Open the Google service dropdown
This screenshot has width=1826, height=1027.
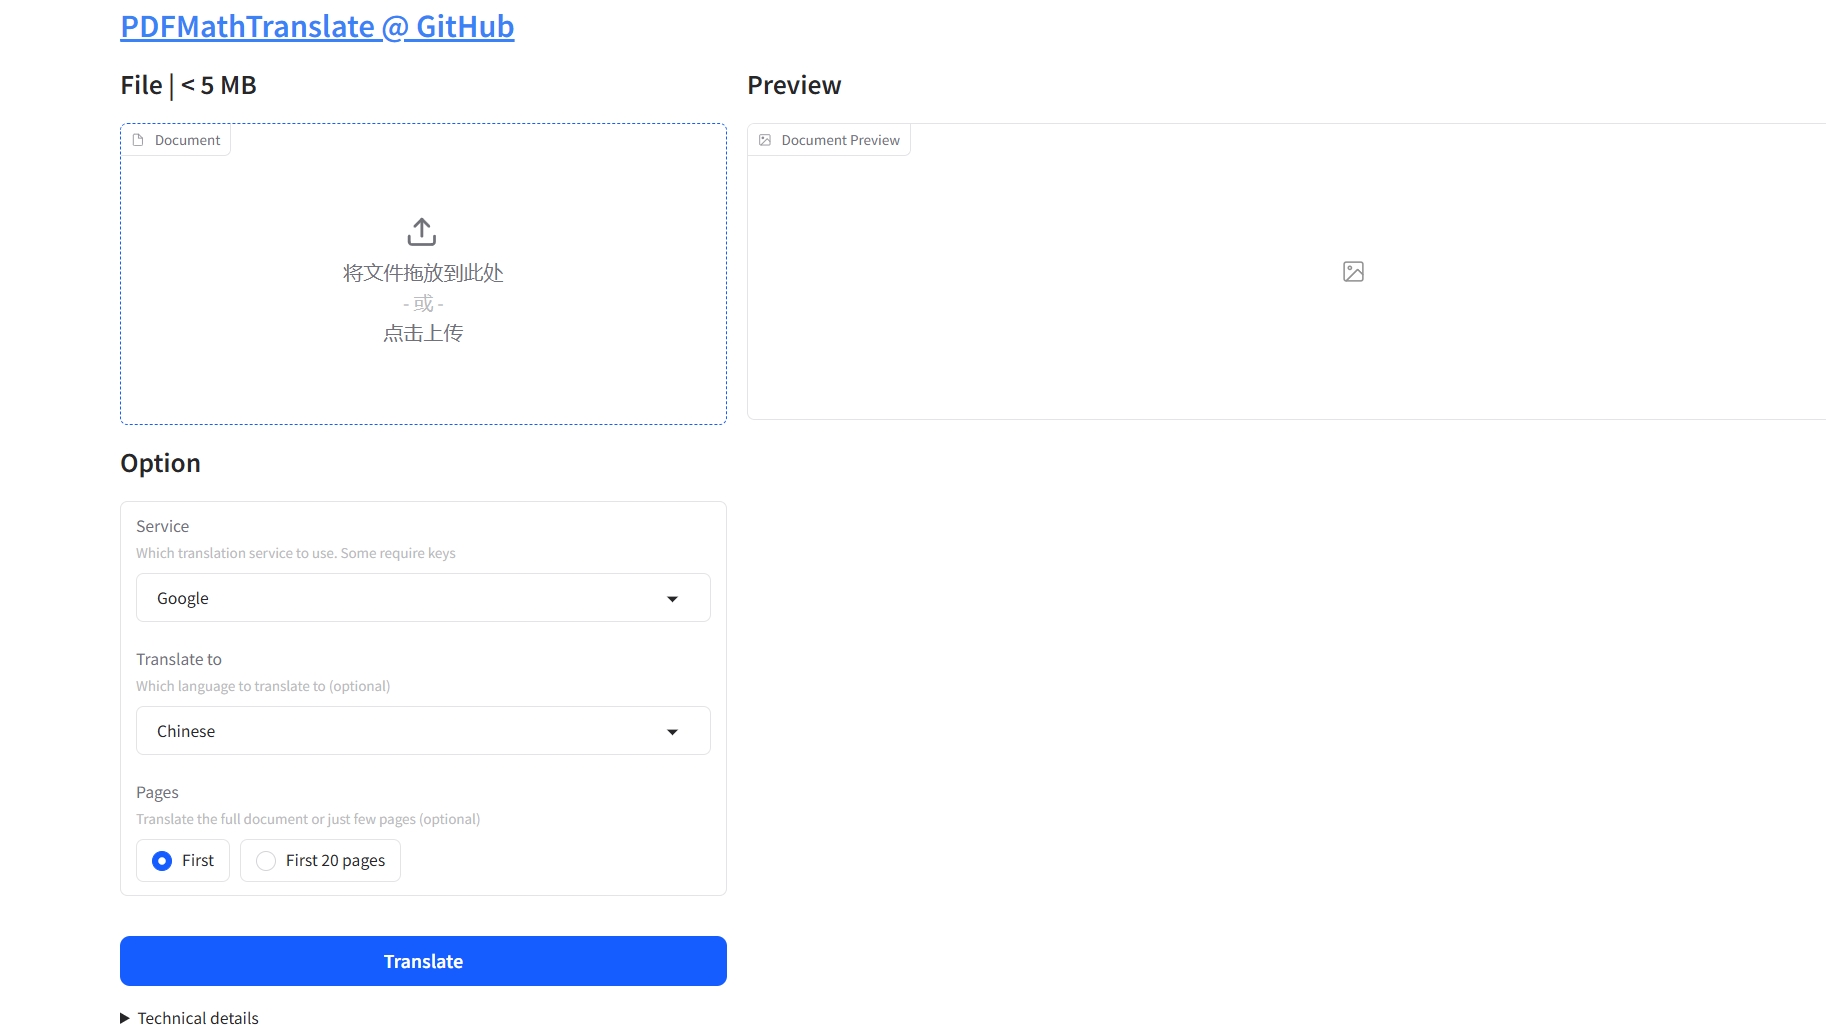coord(423,598)
